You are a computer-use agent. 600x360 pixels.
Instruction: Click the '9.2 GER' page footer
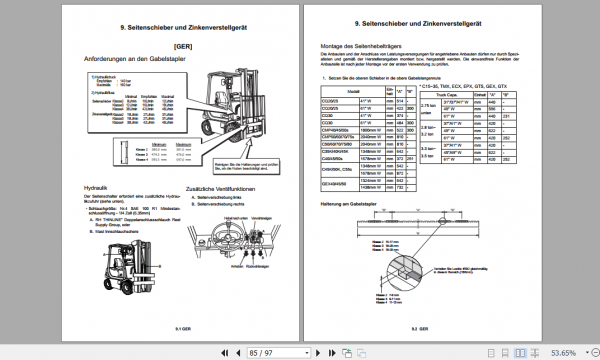click(420, 329)
